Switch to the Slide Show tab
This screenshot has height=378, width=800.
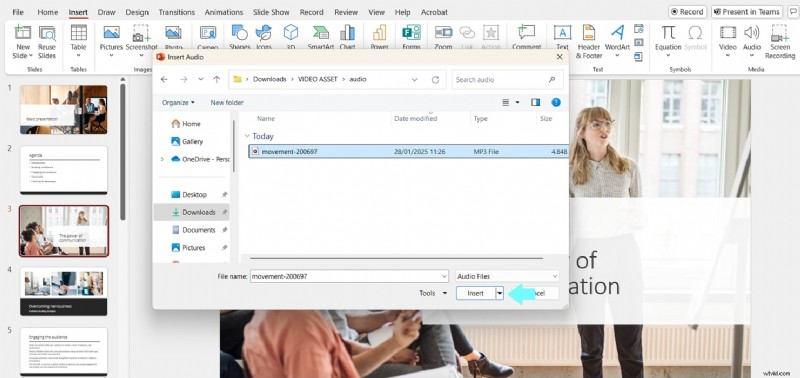[271, 12]
